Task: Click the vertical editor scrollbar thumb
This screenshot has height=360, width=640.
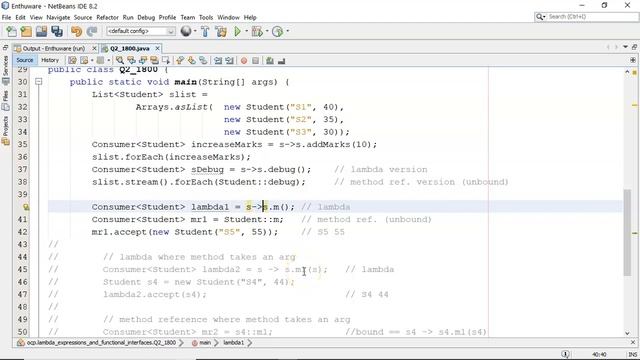Action: (628, 233)
